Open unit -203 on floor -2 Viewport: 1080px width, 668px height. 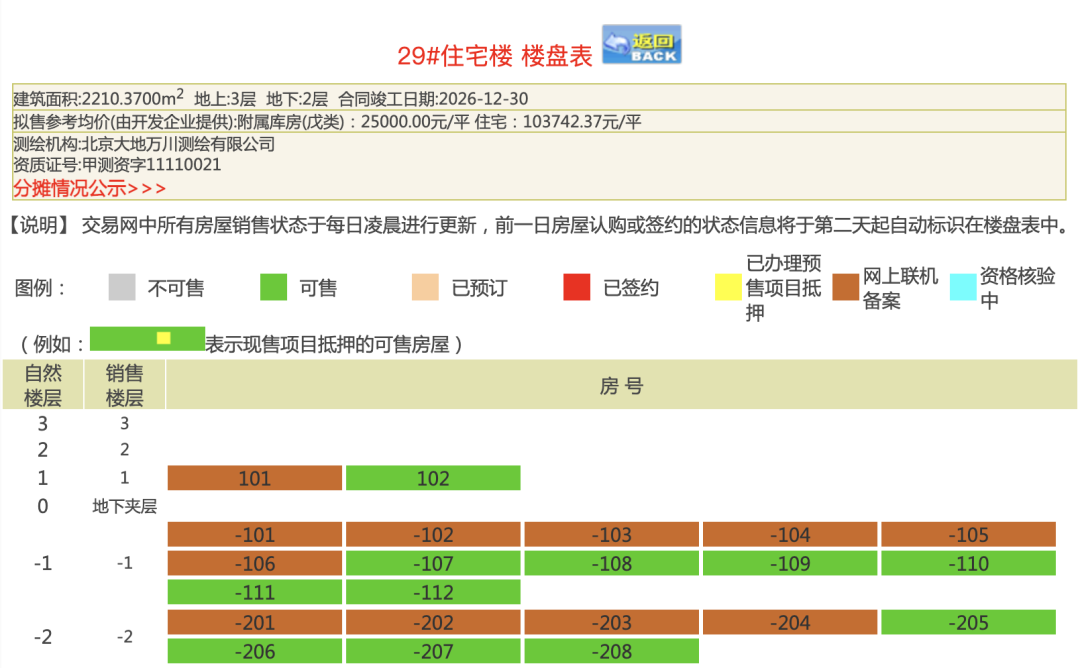point(611,623)
